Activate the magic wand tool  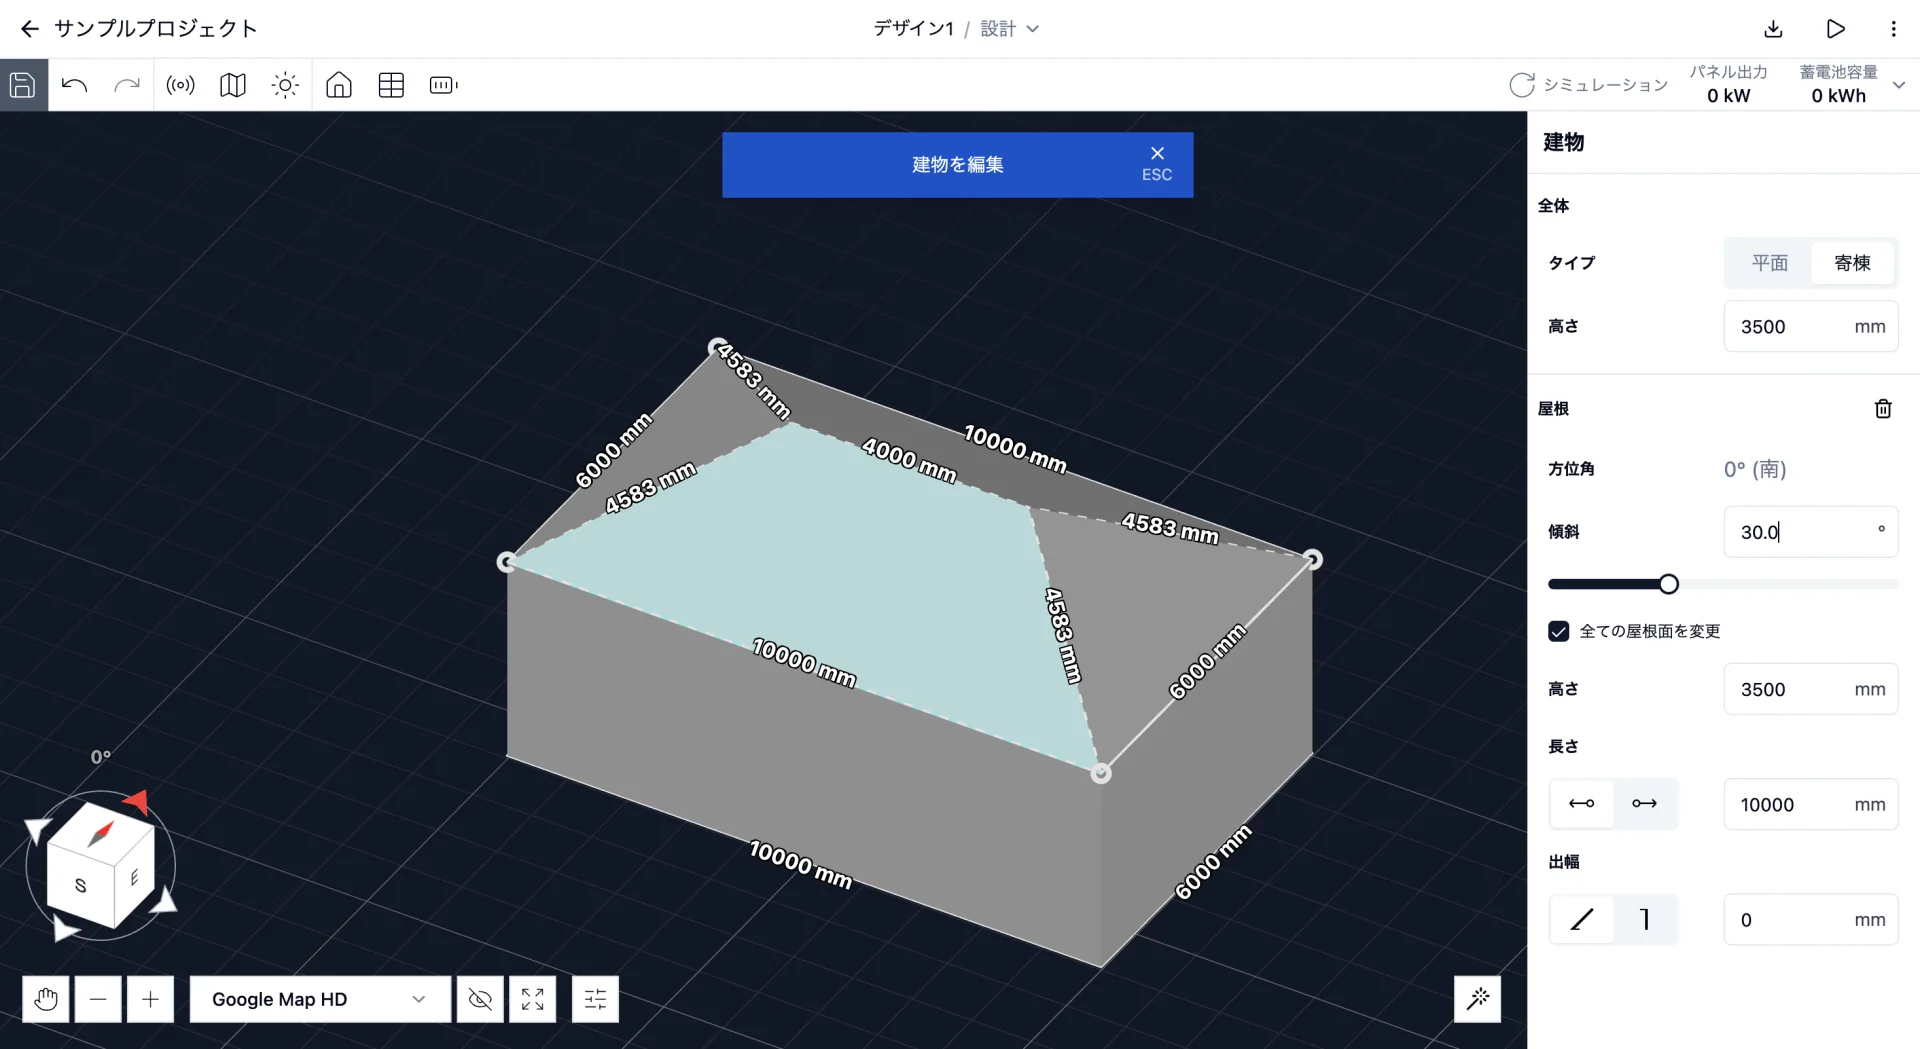tap(1477, 998)
